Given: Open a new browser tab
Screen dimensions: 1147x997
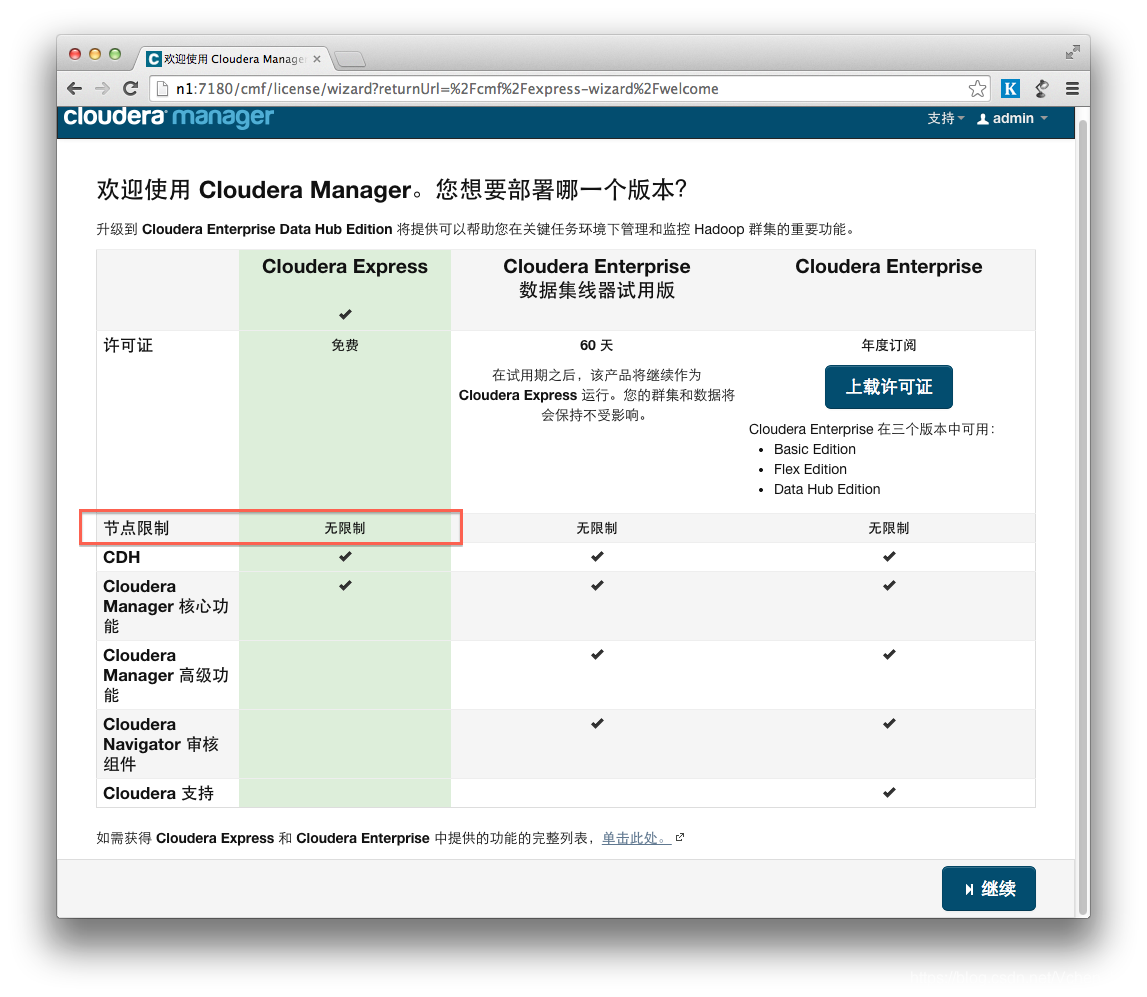Looking at the screenshot, I should 350,59.
